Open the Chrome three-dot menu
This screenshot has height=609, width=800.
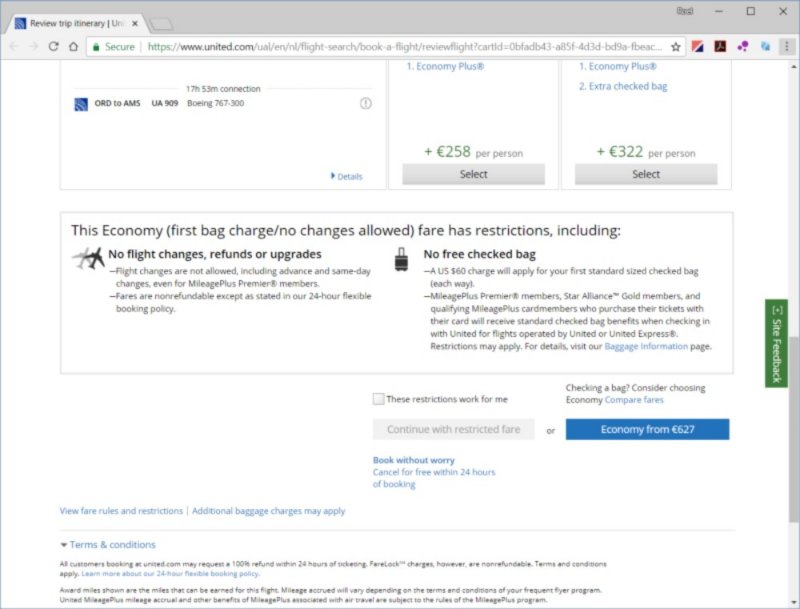(x=786, y=46)
